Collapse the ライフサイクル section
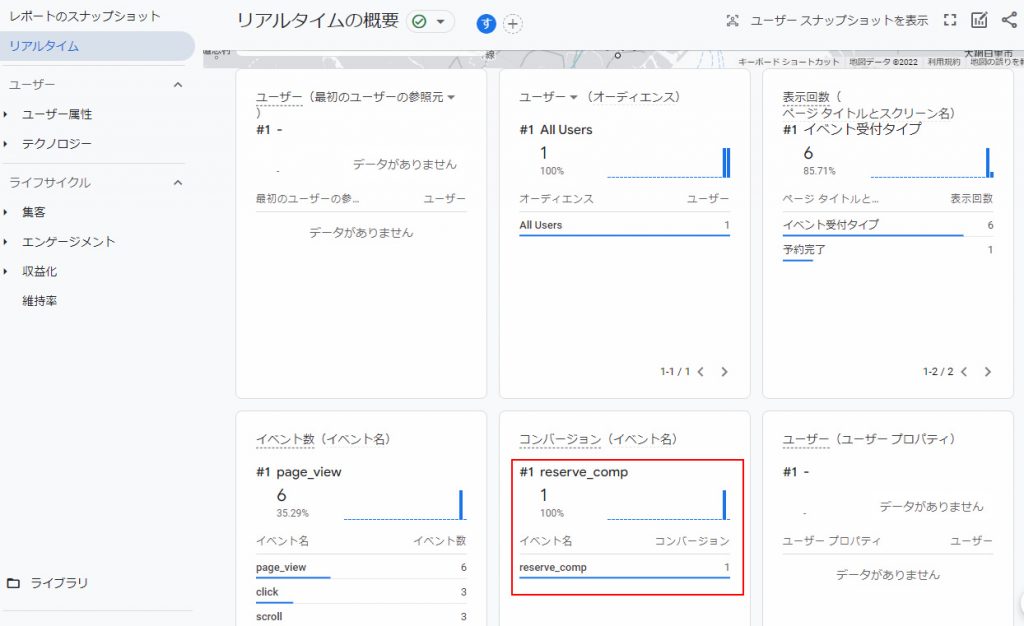1024x626 pixels. [178, 183]
